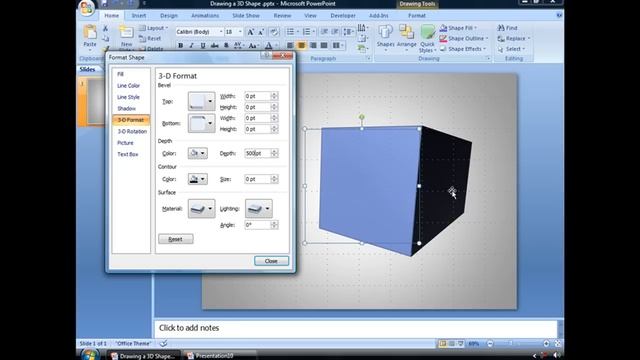Open the Columns dropdown
Viewport: 640px width, 360px height.
(x=338, y=45)
